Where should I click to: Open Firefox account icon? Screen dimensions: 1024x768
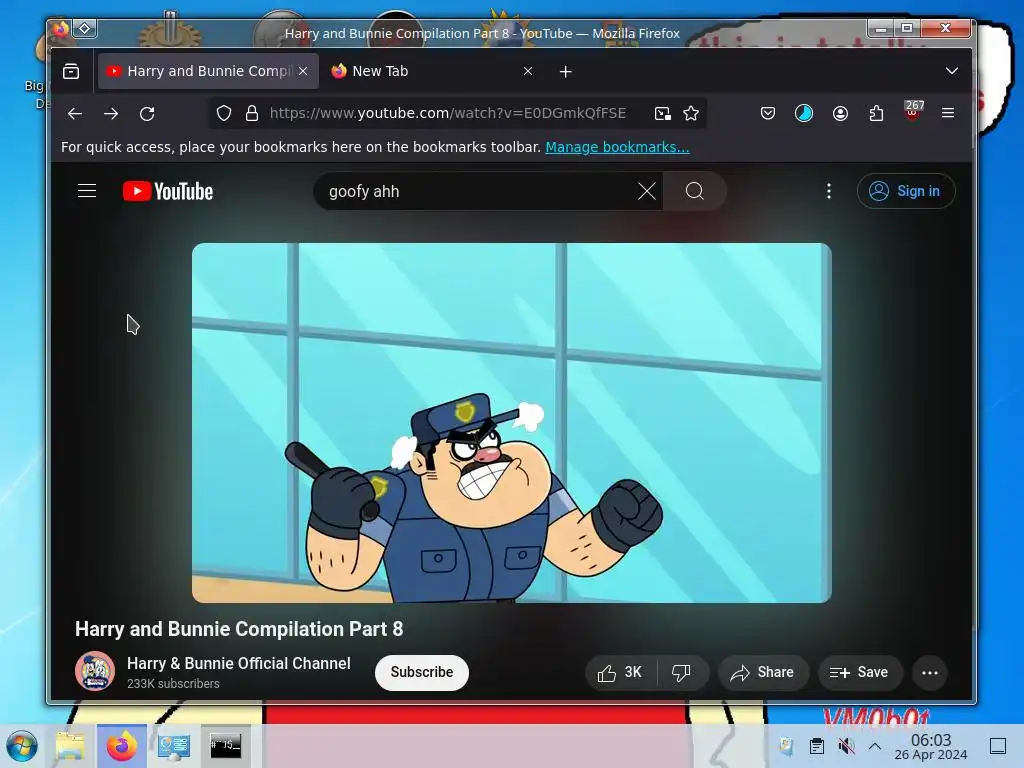click(840, 114)
